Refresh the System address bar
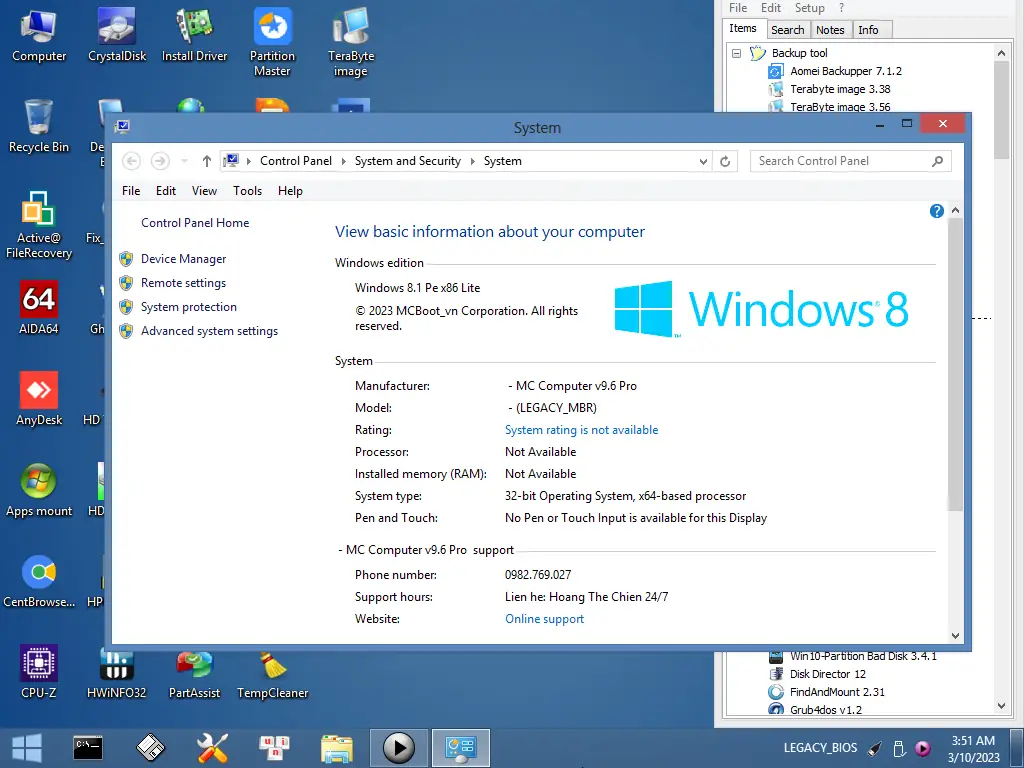This screenshot has width=1024, height=768. 725,161
